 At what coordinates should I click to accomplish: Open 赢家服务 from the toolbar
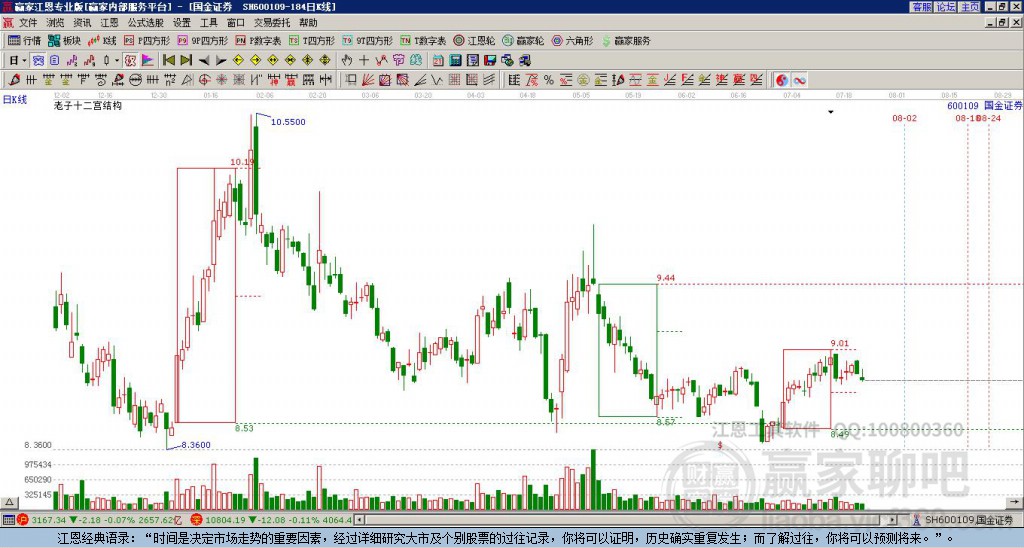[626, 40]
